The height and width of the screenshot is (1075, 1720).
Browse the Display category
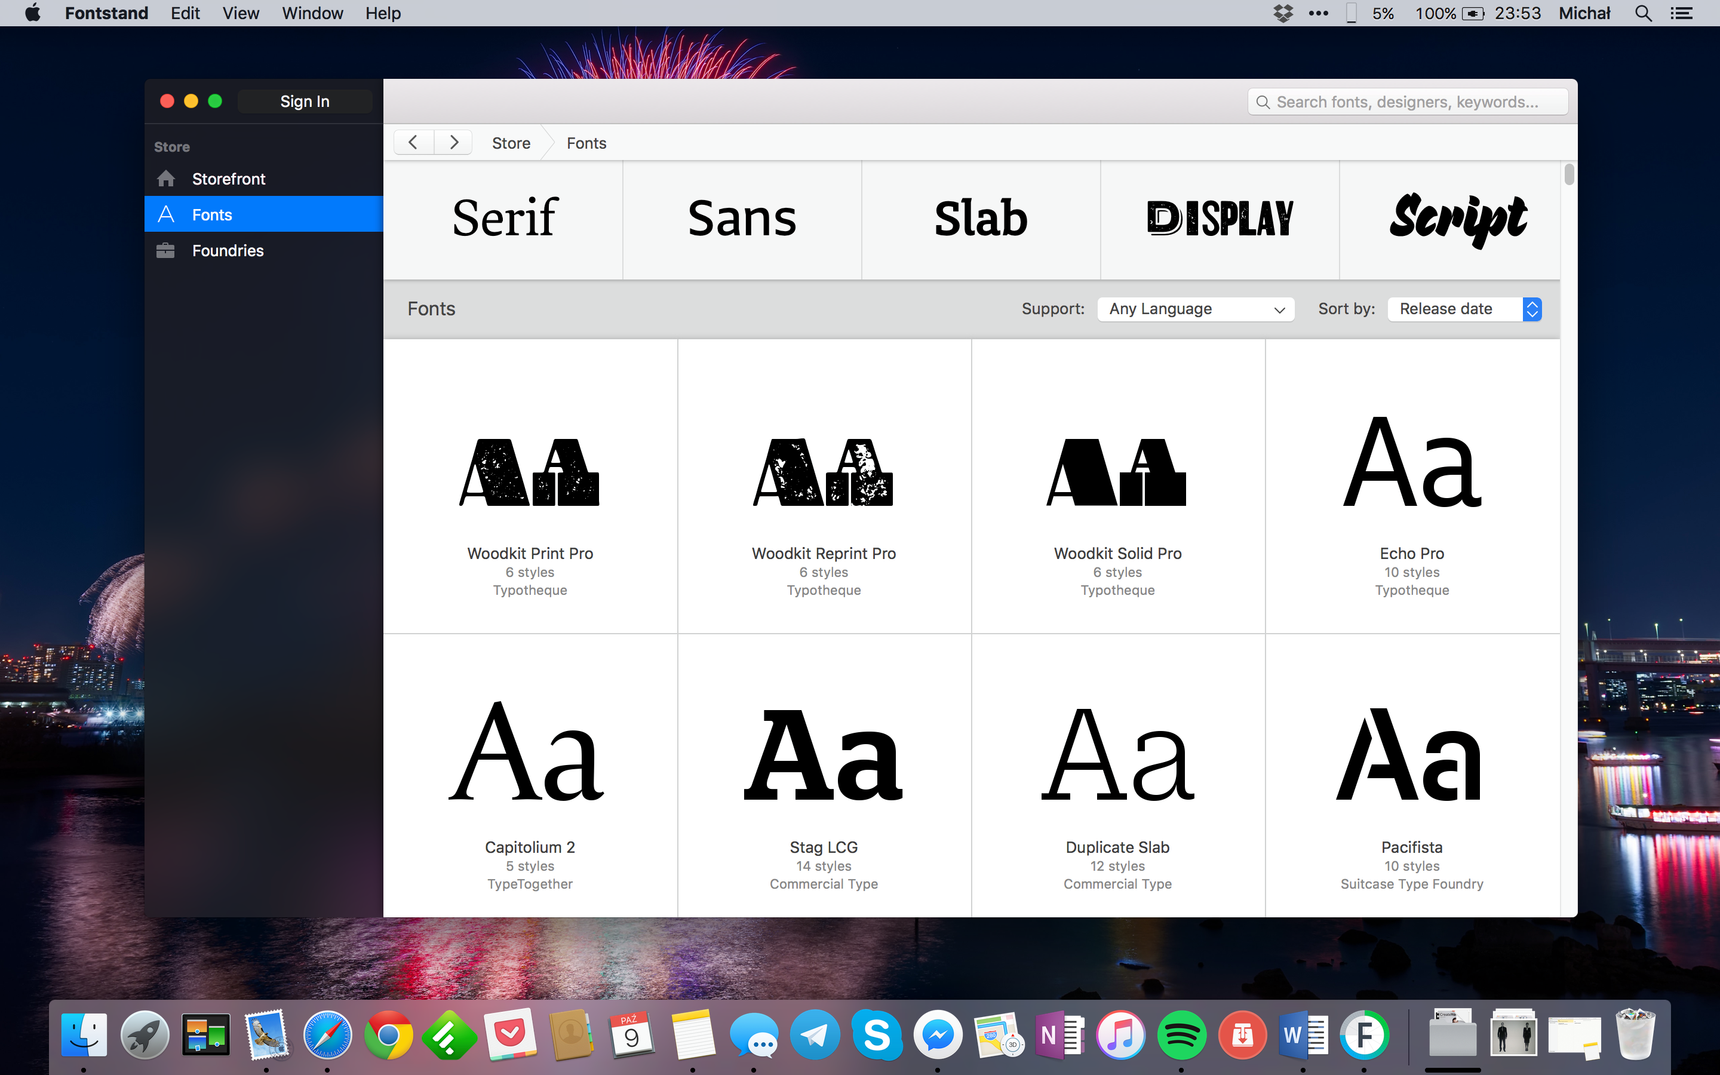click(1220, 220)
